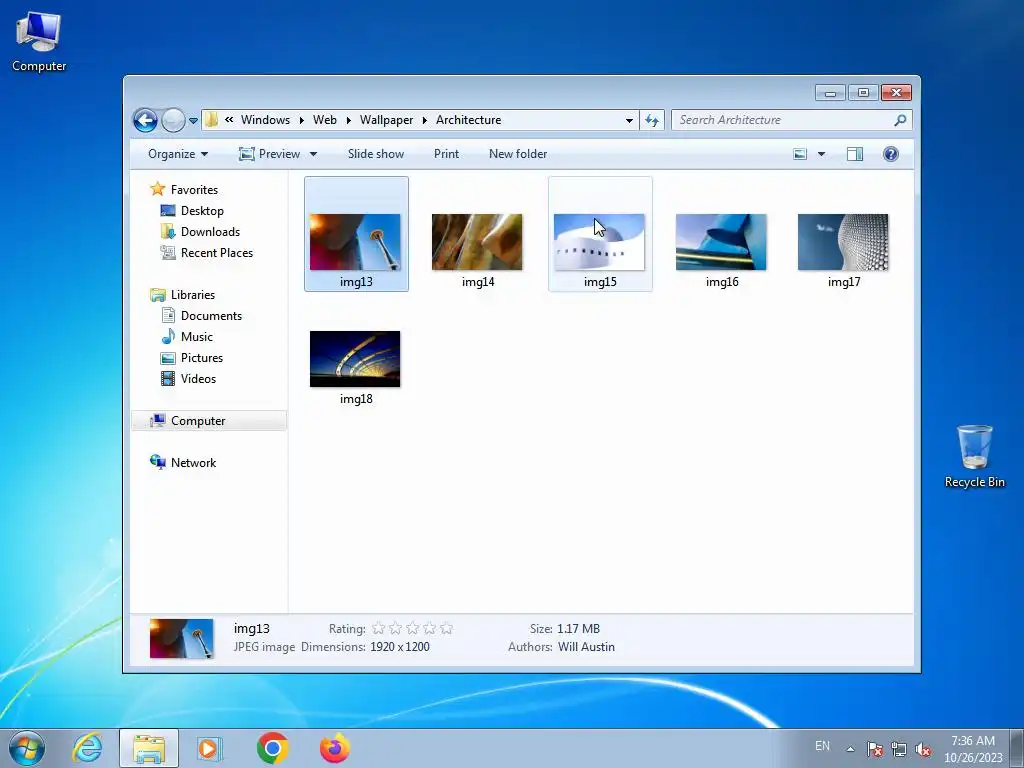Viewport: 1024px width, 768px height.
Task: Open the Windows Start menu
Action: point(27,748)
